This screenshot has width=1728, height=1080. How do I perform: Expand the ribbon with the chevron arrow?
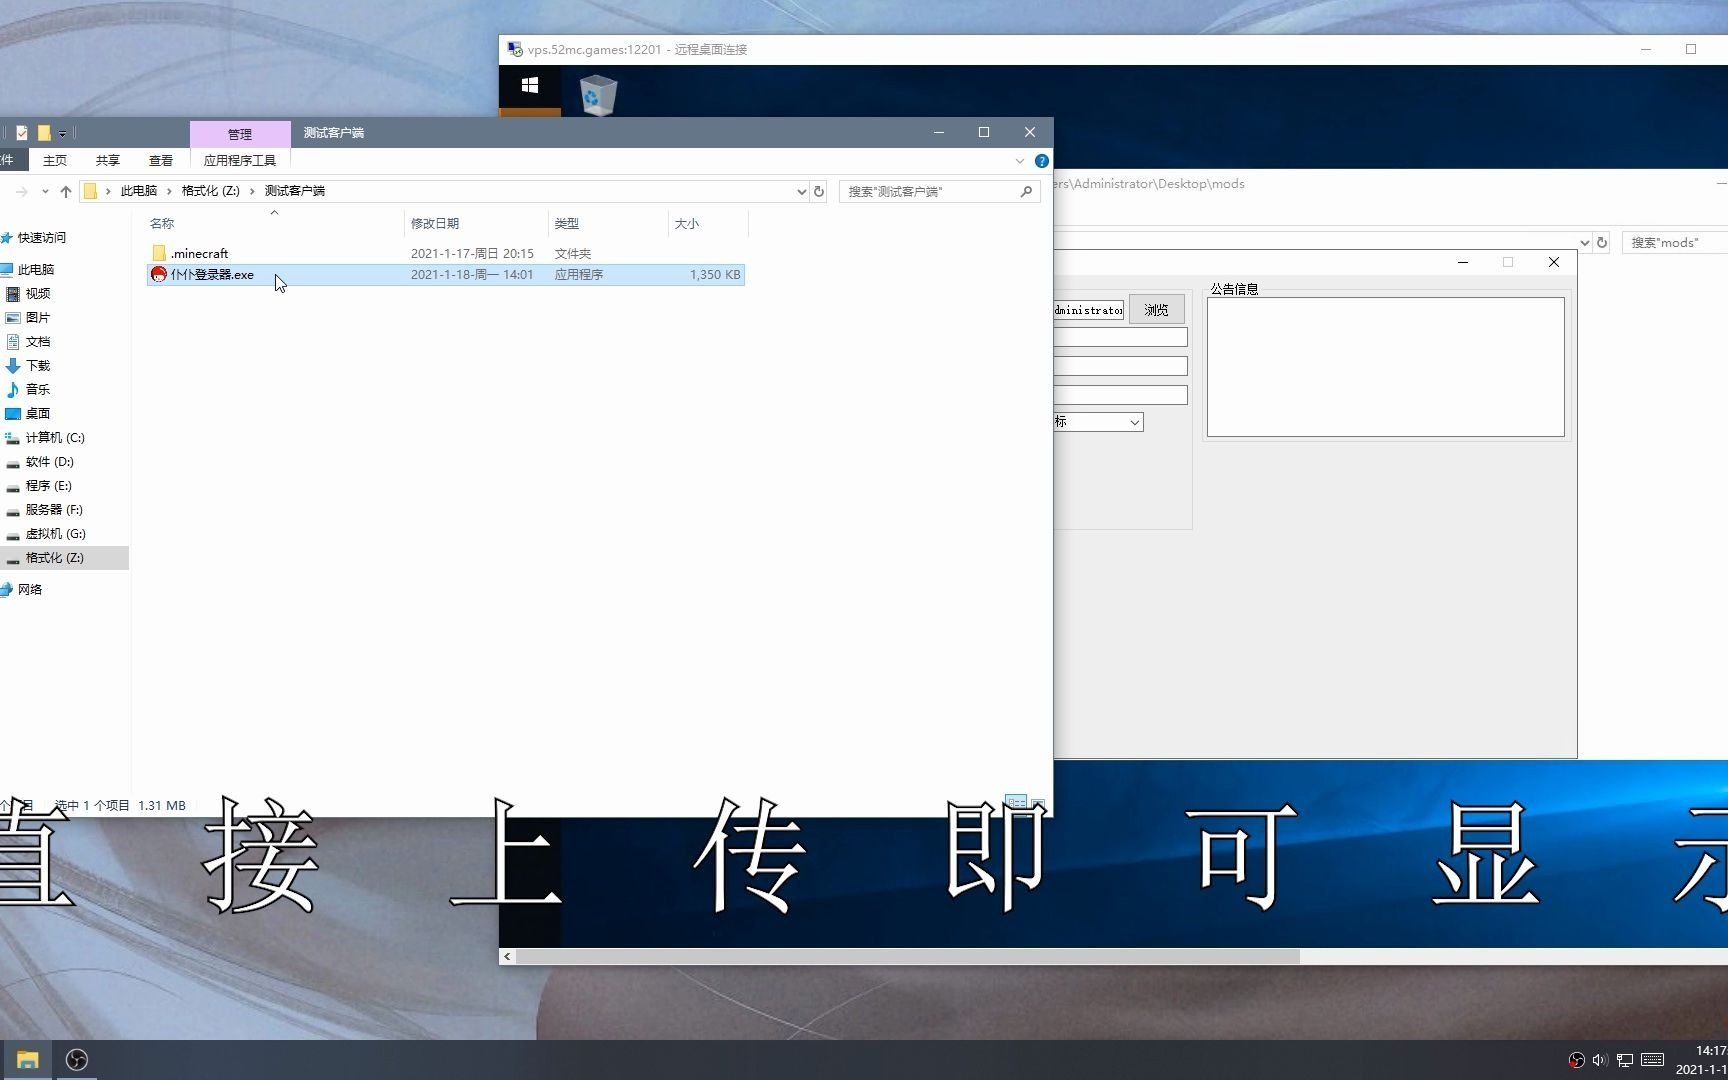1019,161
